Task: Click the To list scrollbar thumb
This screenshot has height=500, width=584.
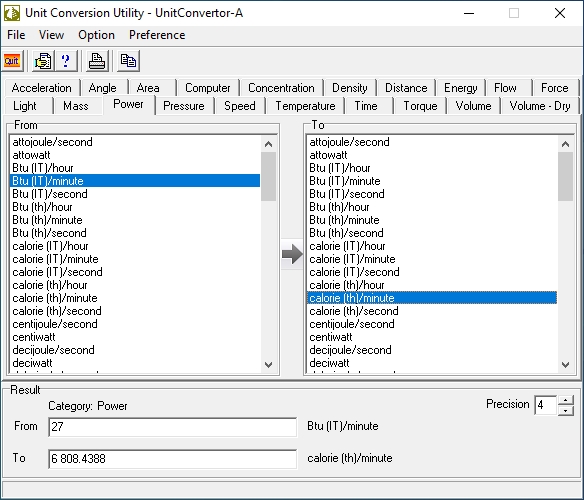Action: tap(565, 177)
